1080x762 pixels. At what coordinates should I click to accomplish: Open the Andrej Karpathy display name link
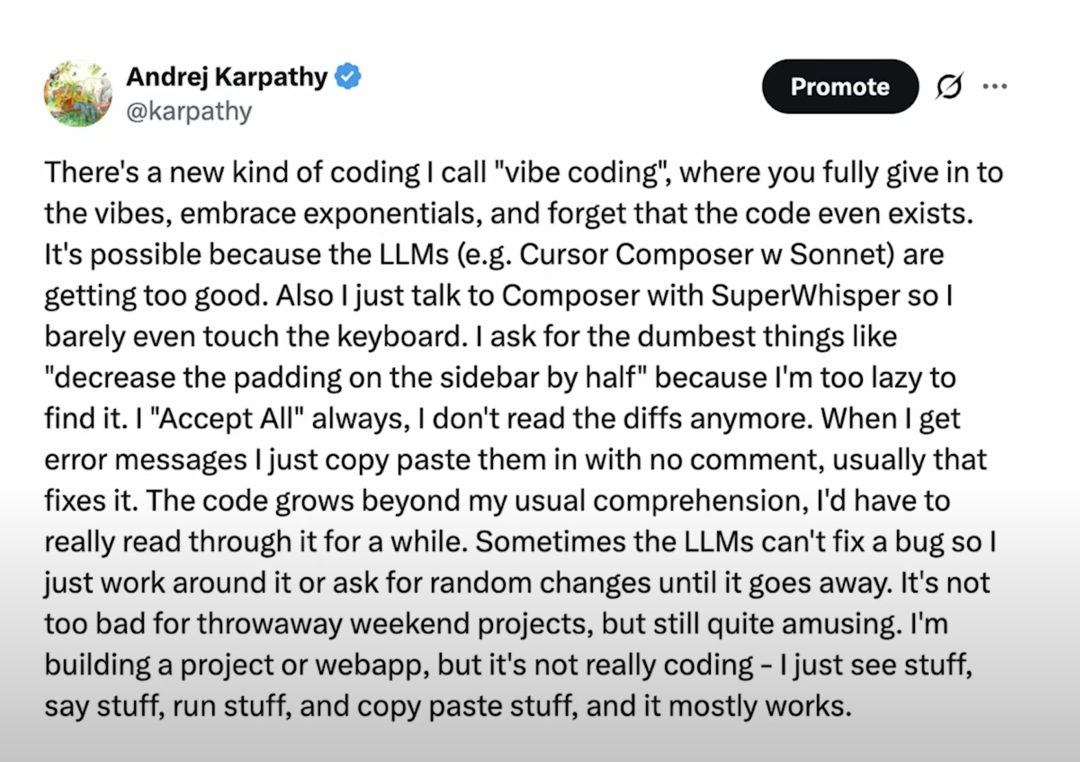coord(227,77)
